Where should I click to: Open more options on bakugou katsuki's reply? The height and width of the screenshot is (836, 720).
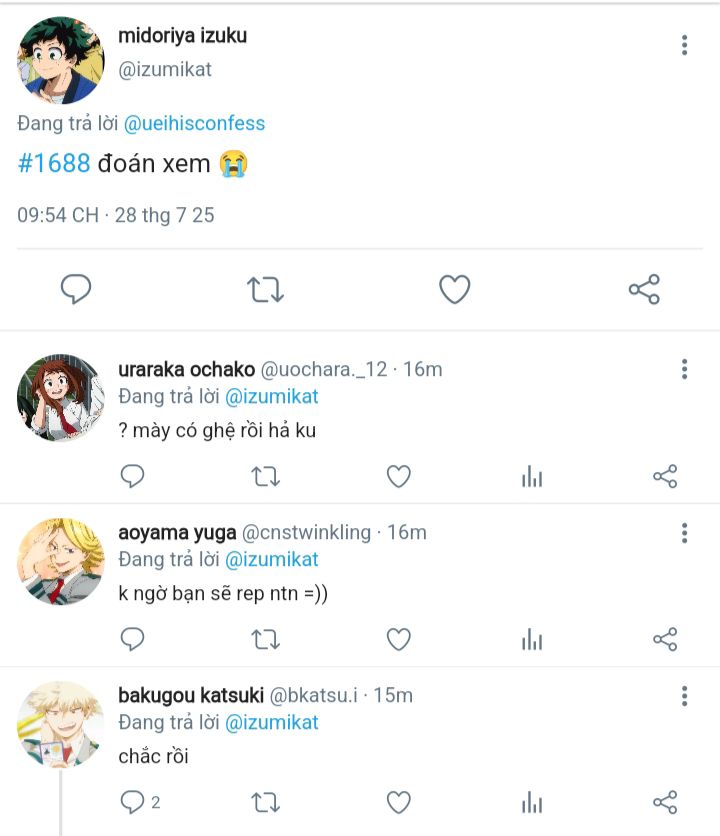point(684,696)
